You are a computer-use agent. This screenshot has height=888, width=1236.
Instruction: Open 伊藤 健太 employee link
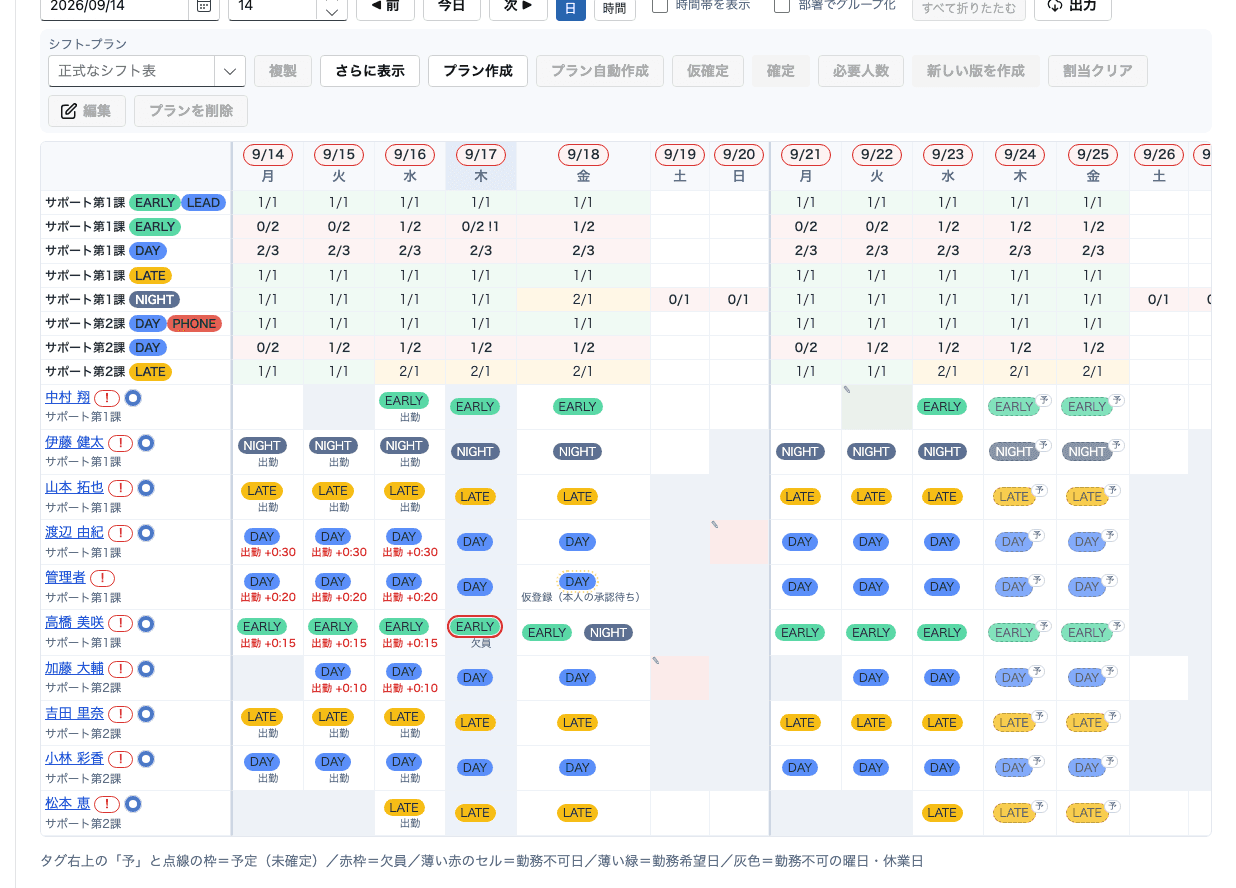click(x=74, y=442)
